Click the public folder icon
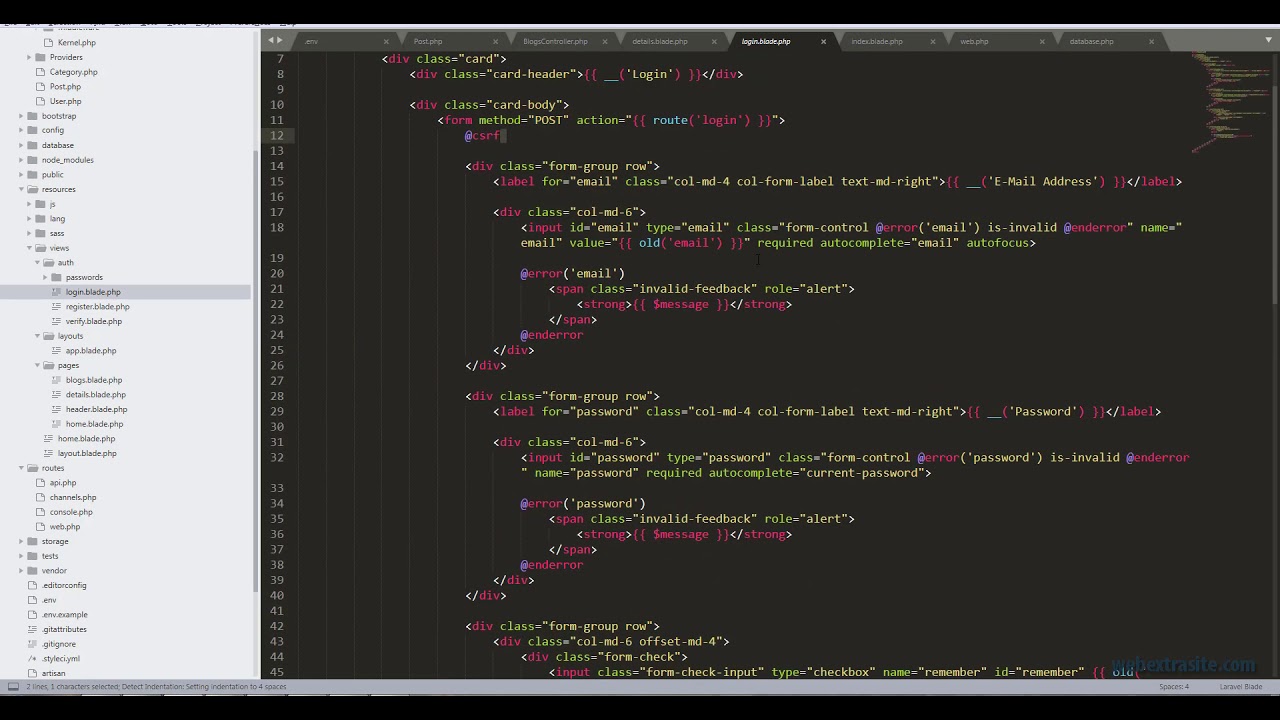 [33, 174]
